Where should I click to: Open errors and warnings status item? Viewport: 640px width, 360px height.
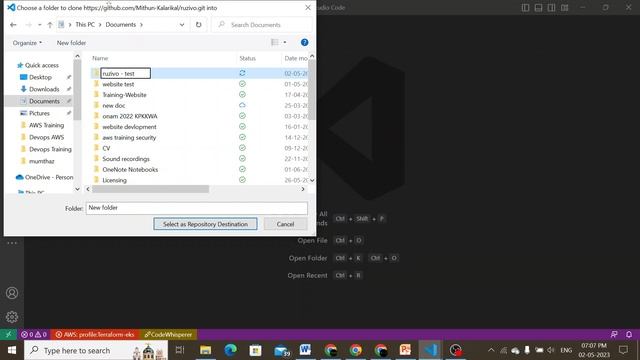coord(34,334)
